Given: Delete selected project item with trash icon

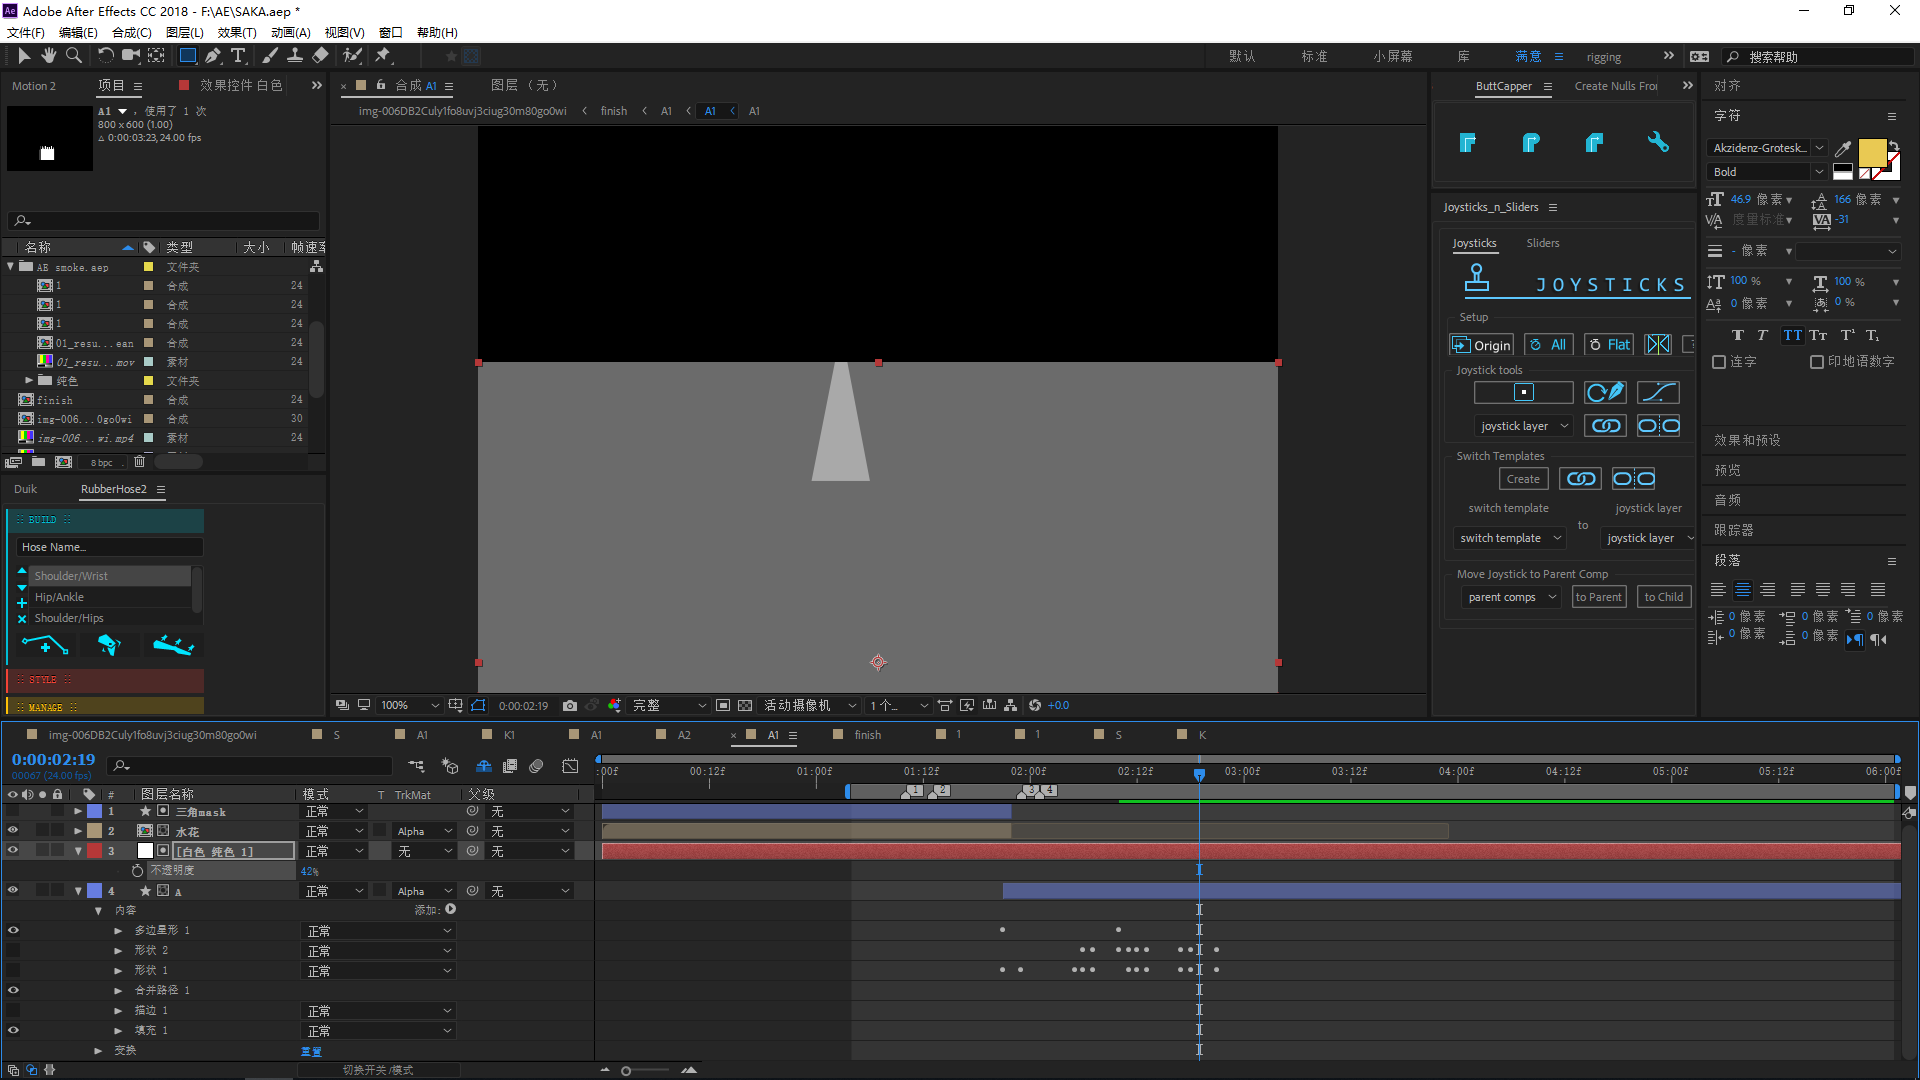Looking at the screenshot, I should (x=139, y=462).
